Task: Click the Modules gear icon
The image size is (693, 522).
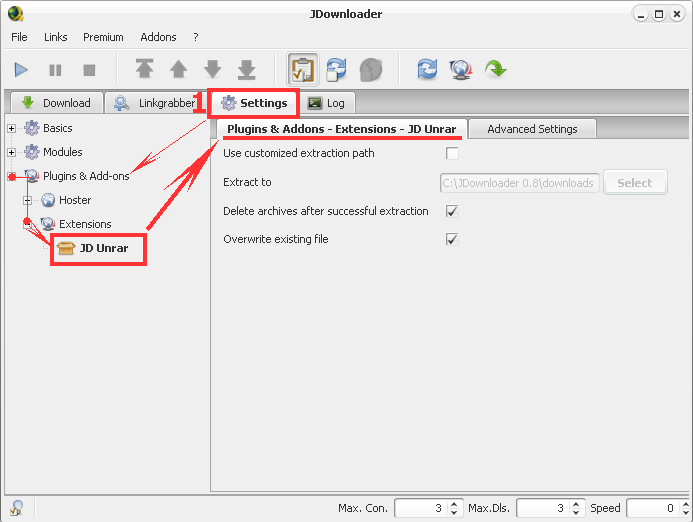Action: pyautogui.click(x=31, y=152)
